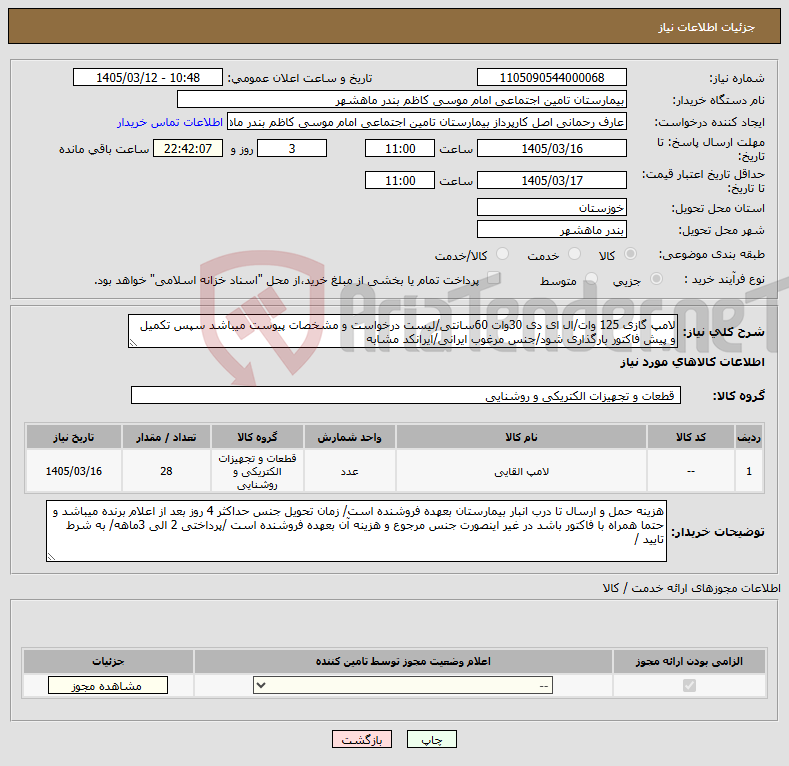Click the general description text area
Viewport: 789px width, 766px height.
403,331
